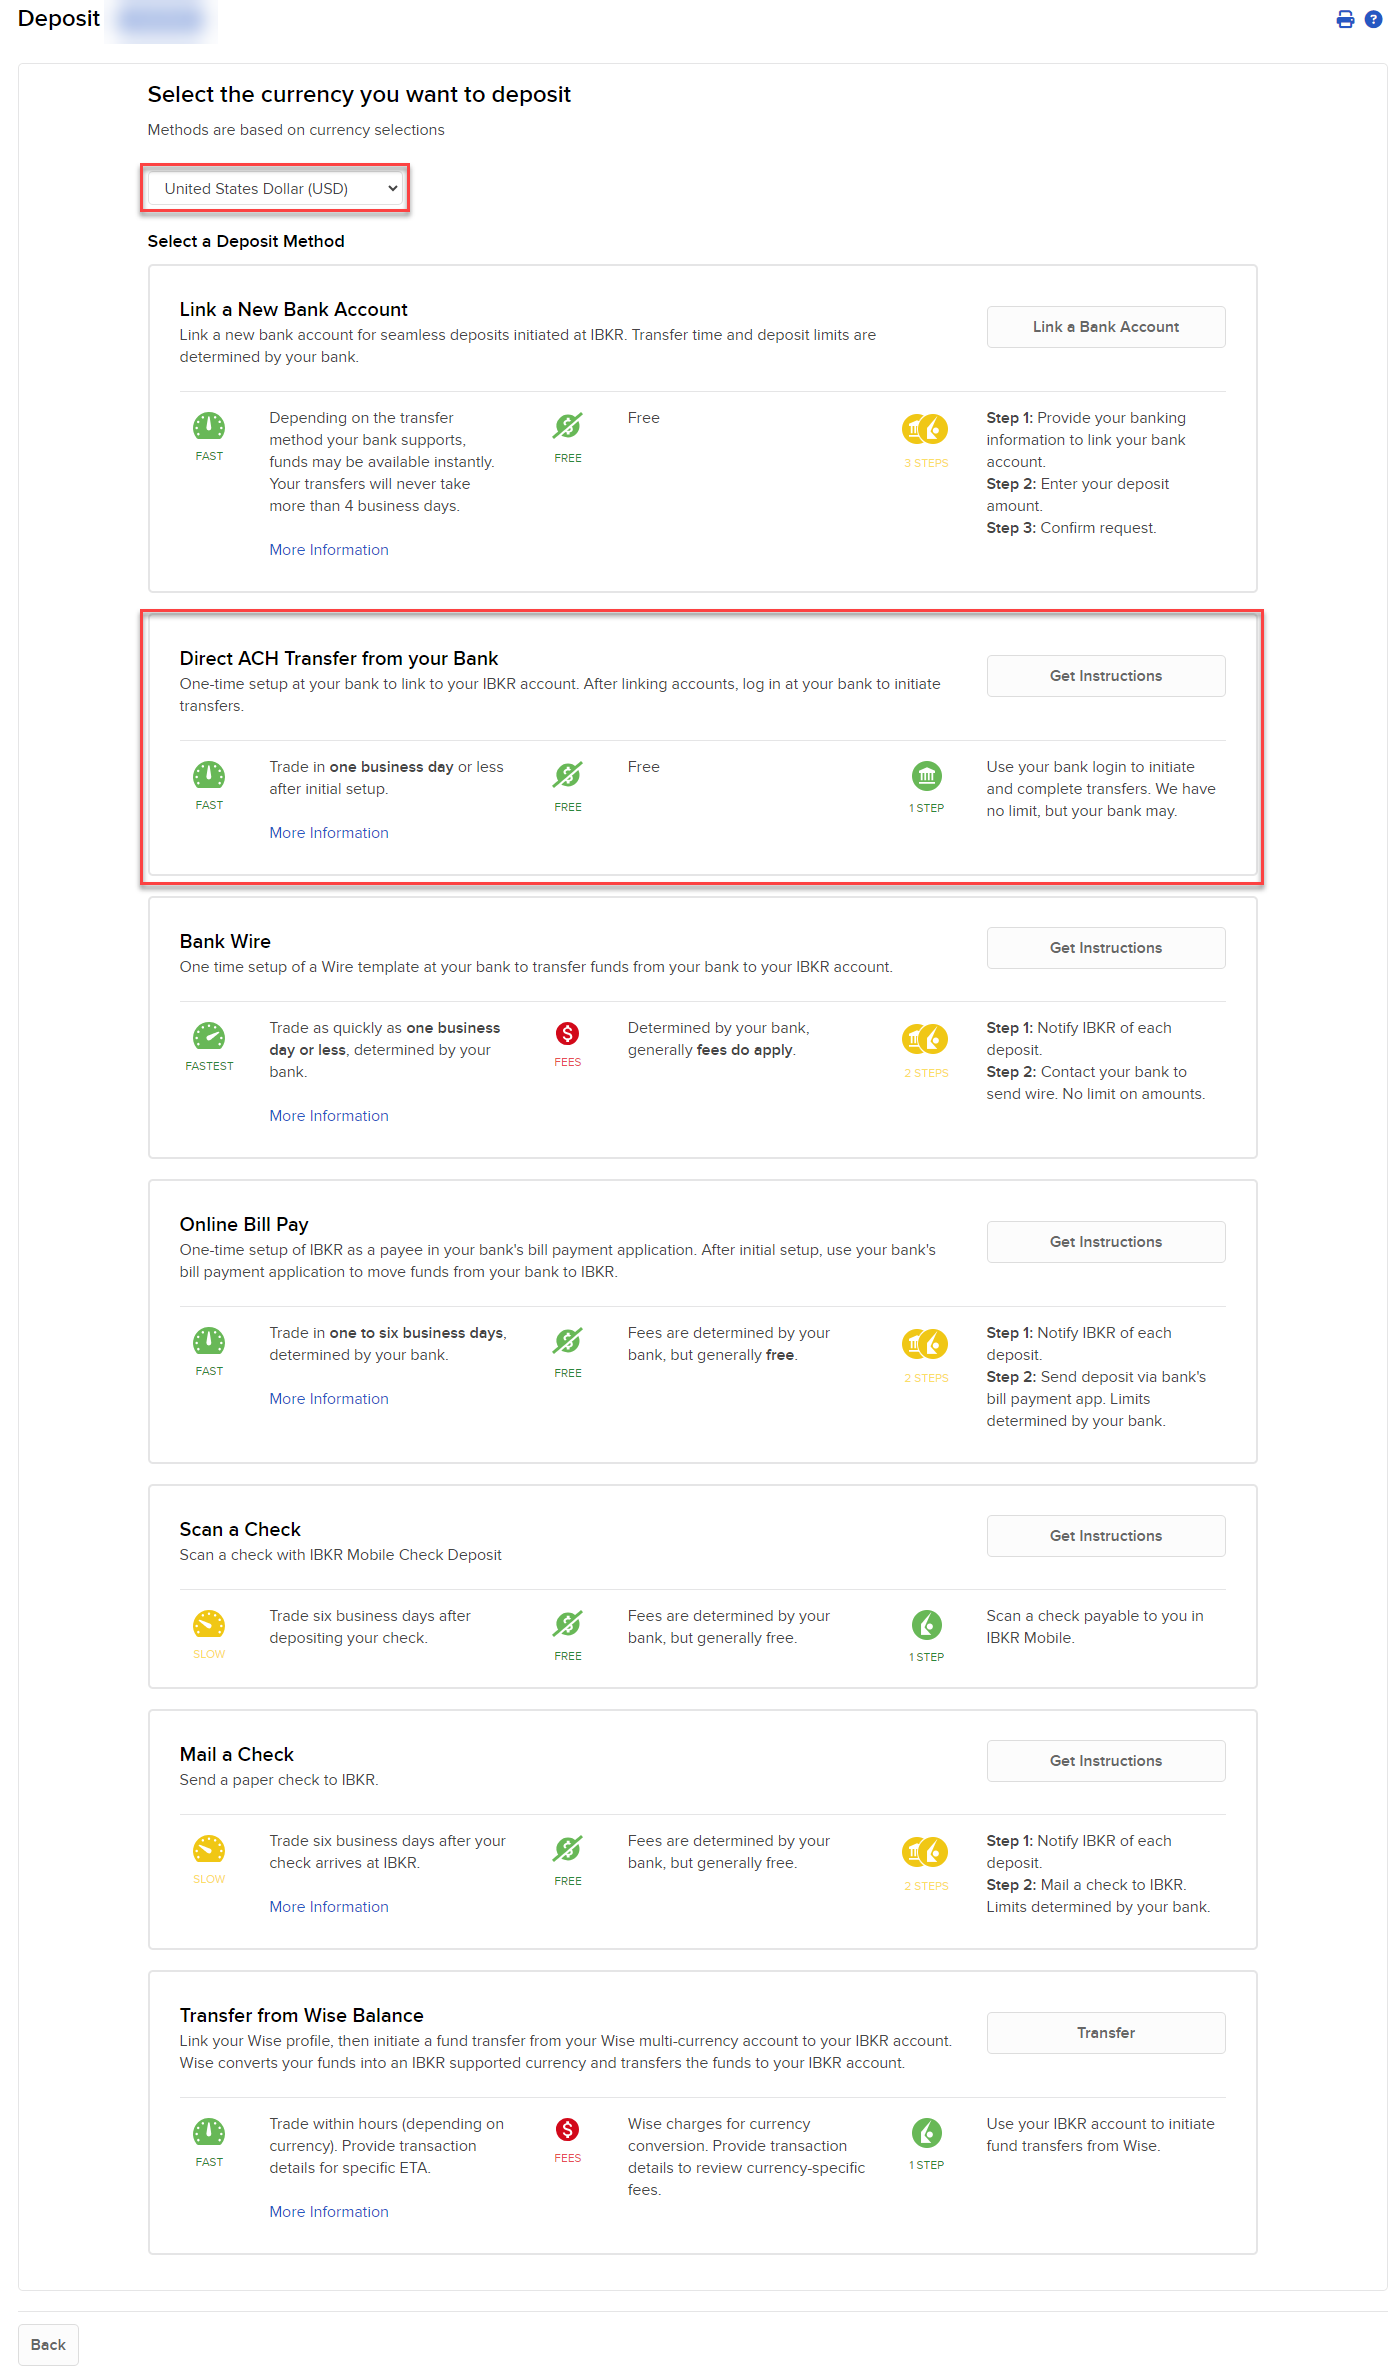Click the Link a Bank Account button
The height and width of the screenshot is (2369, 1400).
1105,327
